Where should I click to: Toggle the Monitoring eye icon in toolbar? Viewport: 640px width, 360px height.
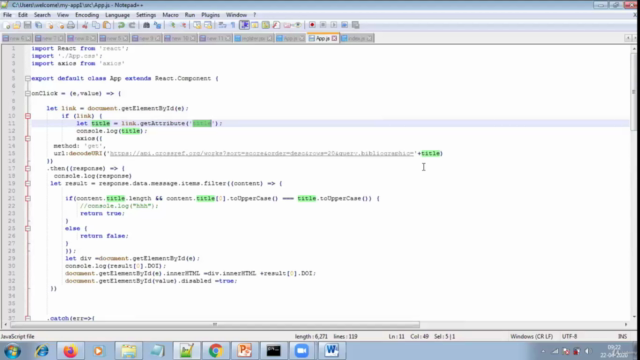298,25
